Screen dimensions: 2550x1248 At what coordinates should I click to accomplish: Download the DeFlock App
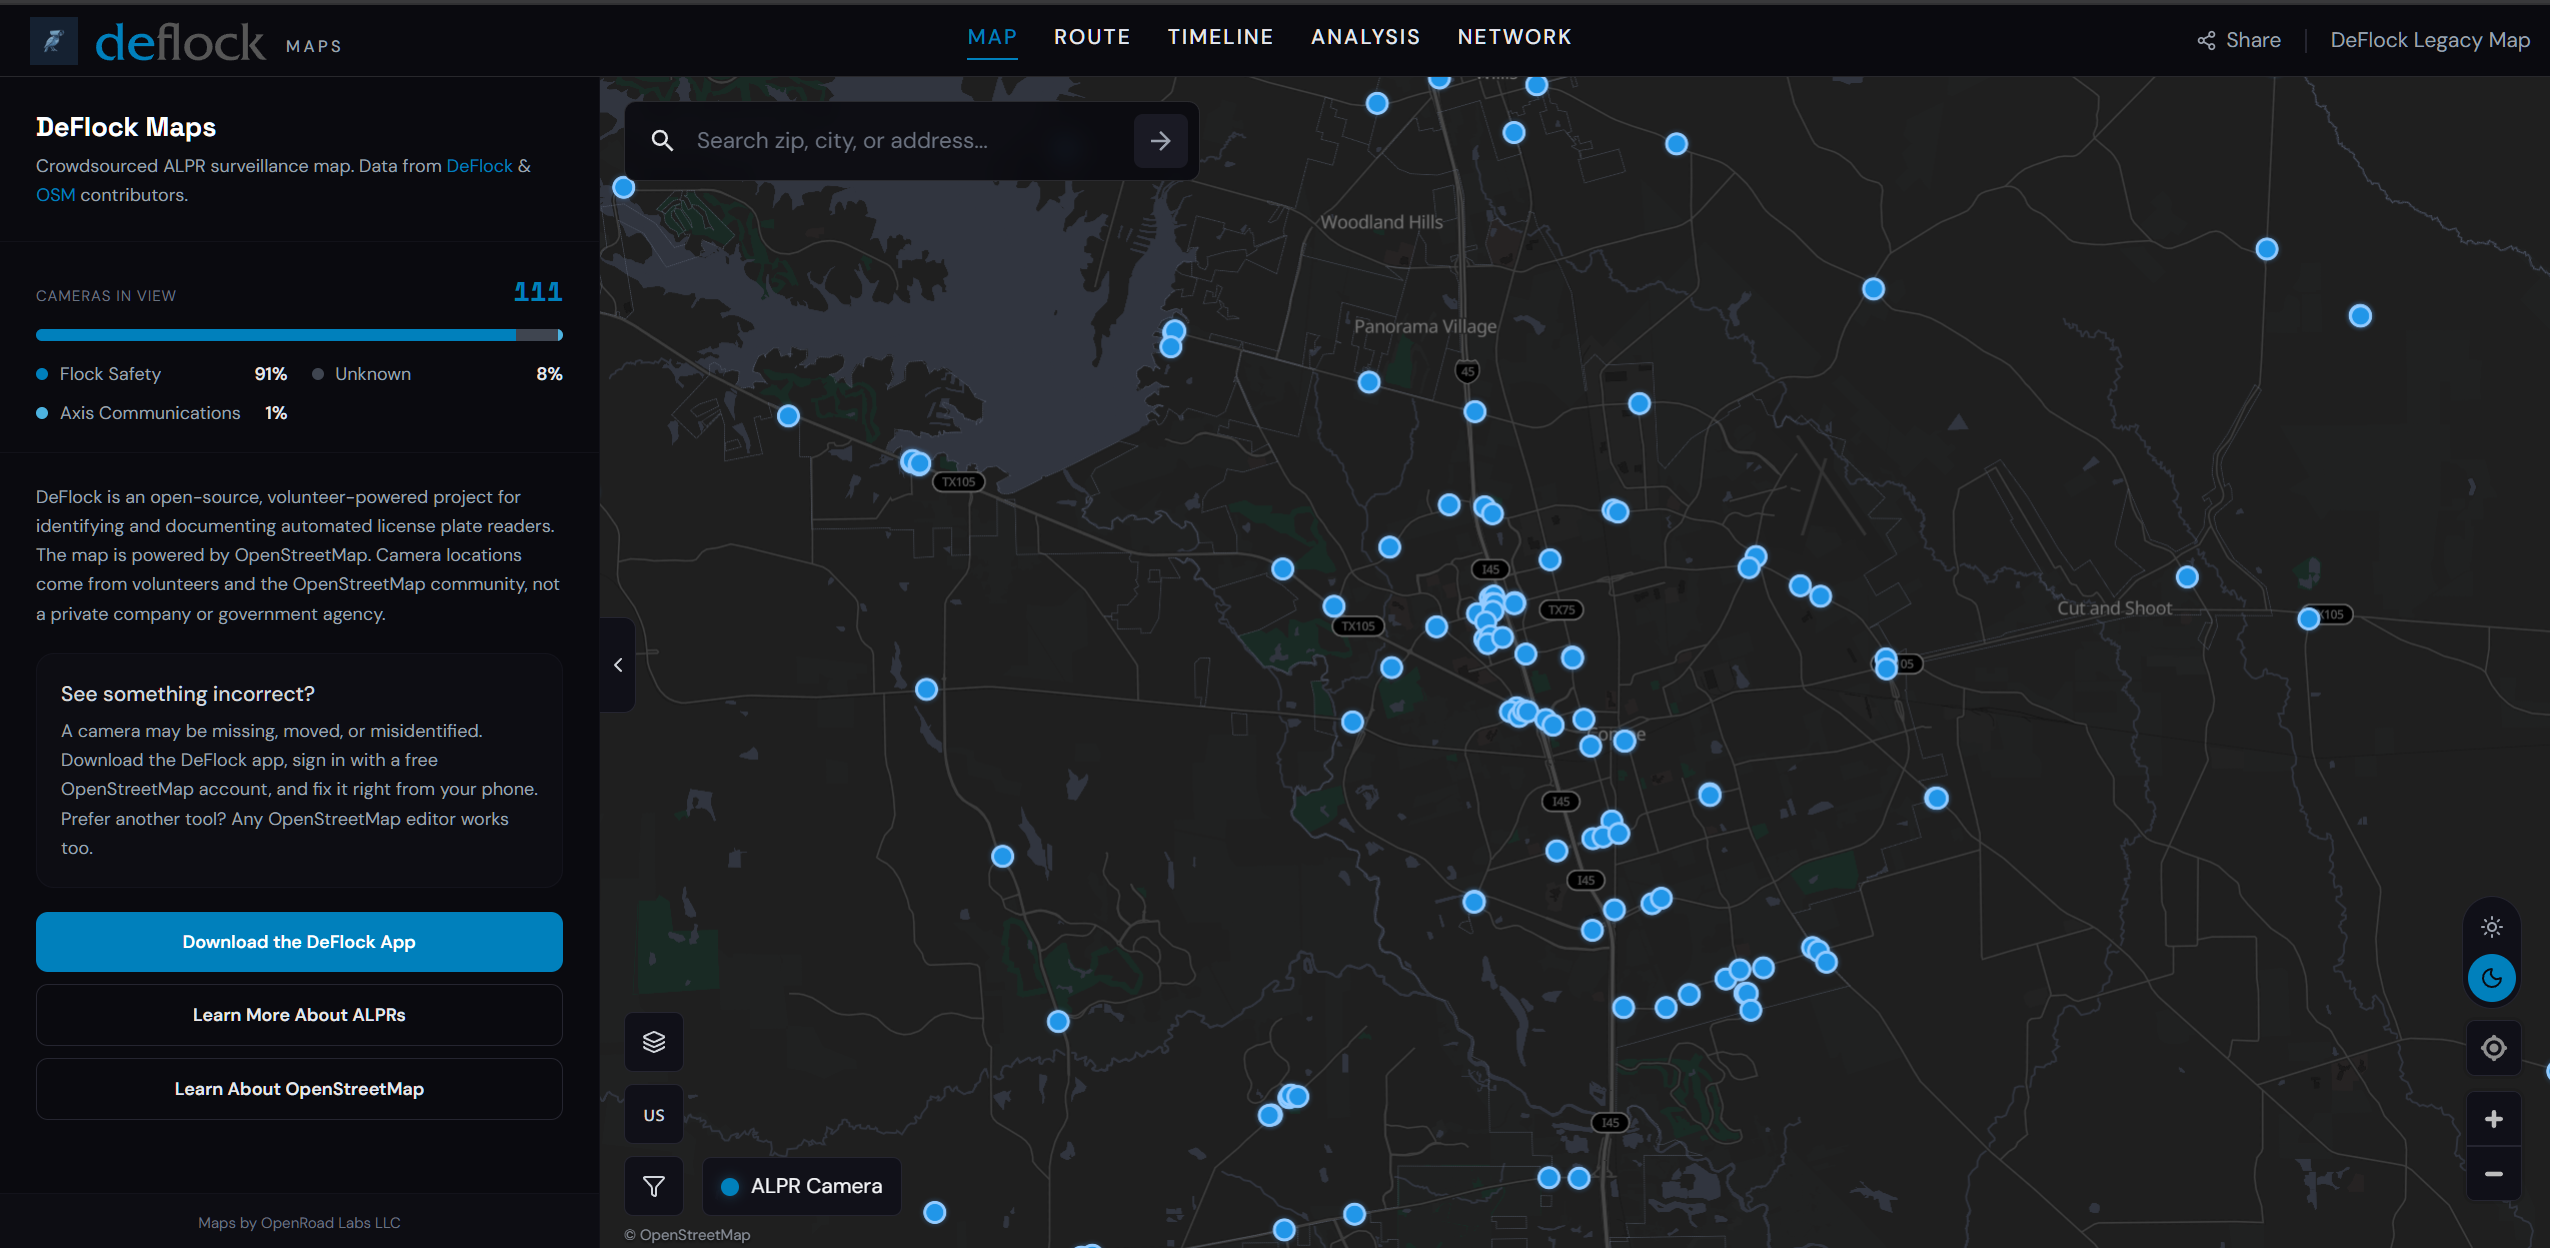point(299,942)
